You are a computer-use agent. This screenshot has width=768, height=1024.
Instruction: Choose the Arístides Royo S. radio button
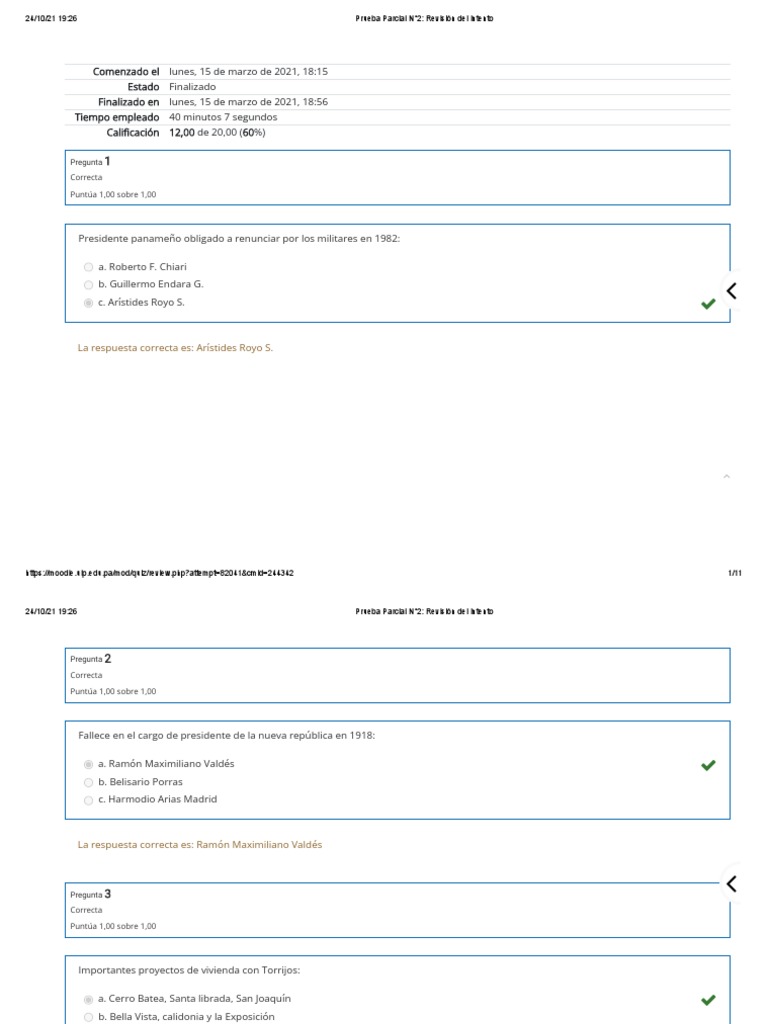click(89, 302)
